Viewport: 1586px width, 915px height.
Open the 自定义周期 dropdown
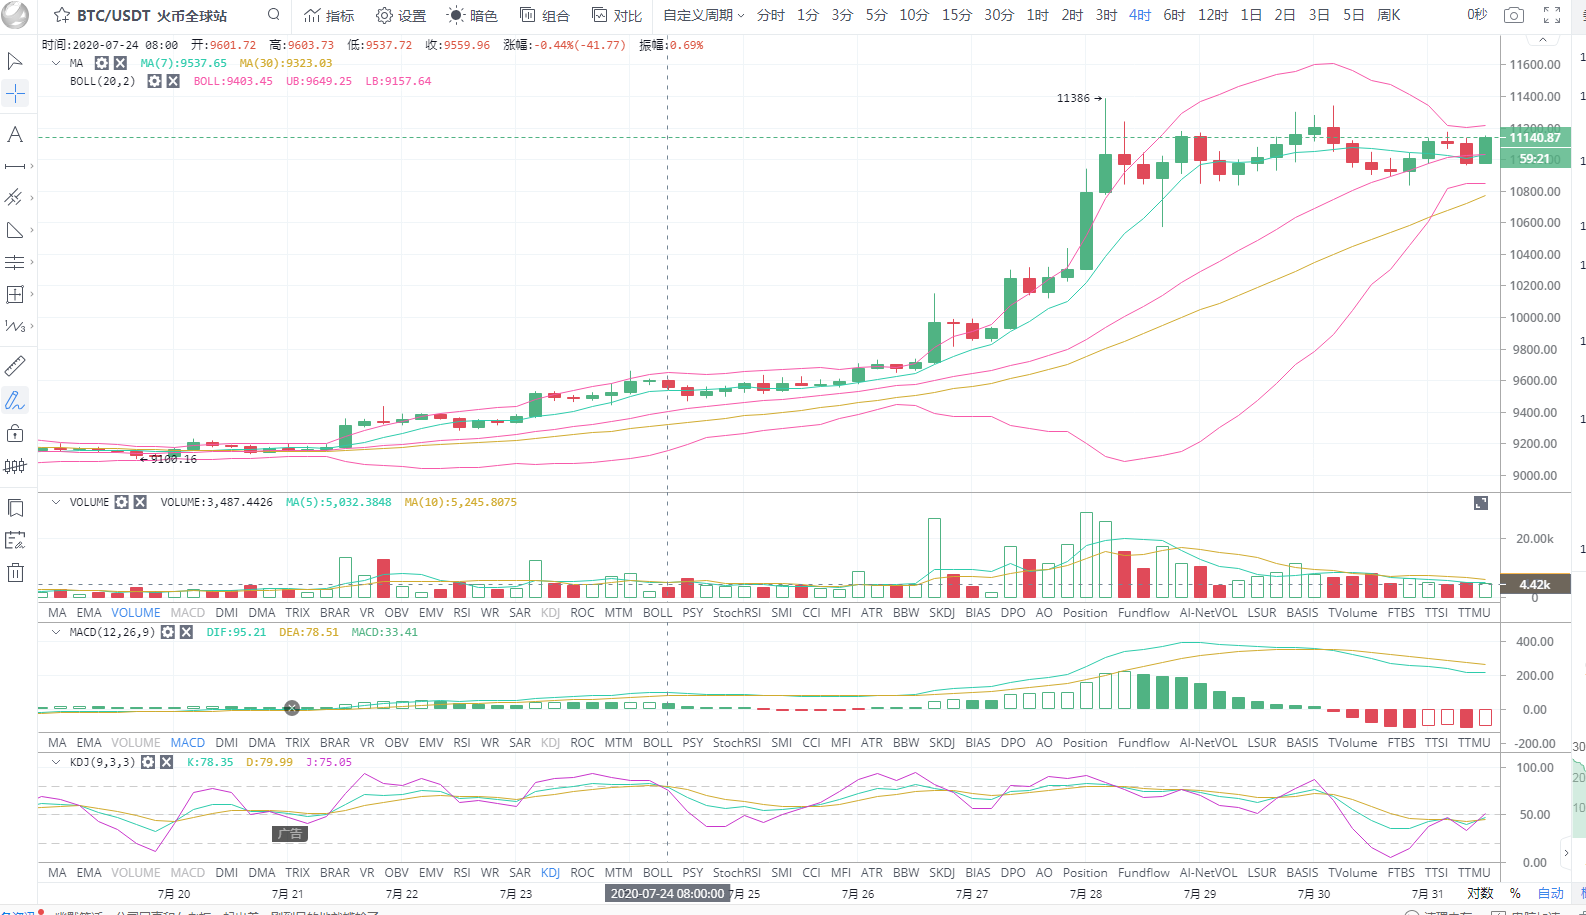(704, 15)
